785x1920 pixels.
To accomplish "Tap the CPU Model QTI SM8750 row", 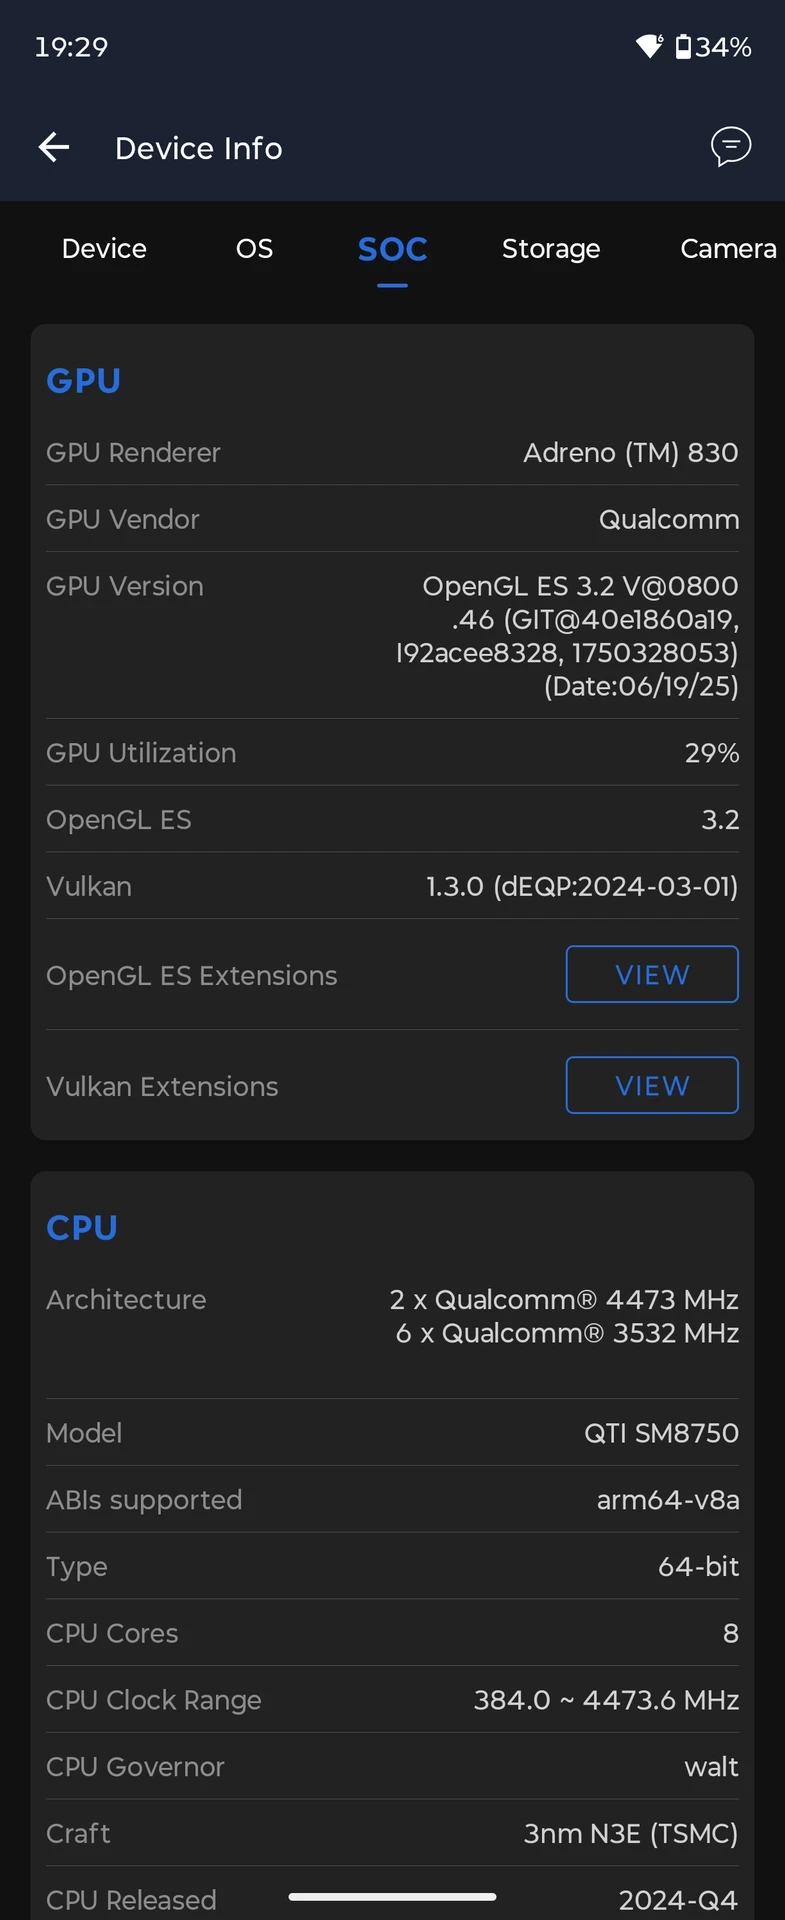I will click(392, 1433).
